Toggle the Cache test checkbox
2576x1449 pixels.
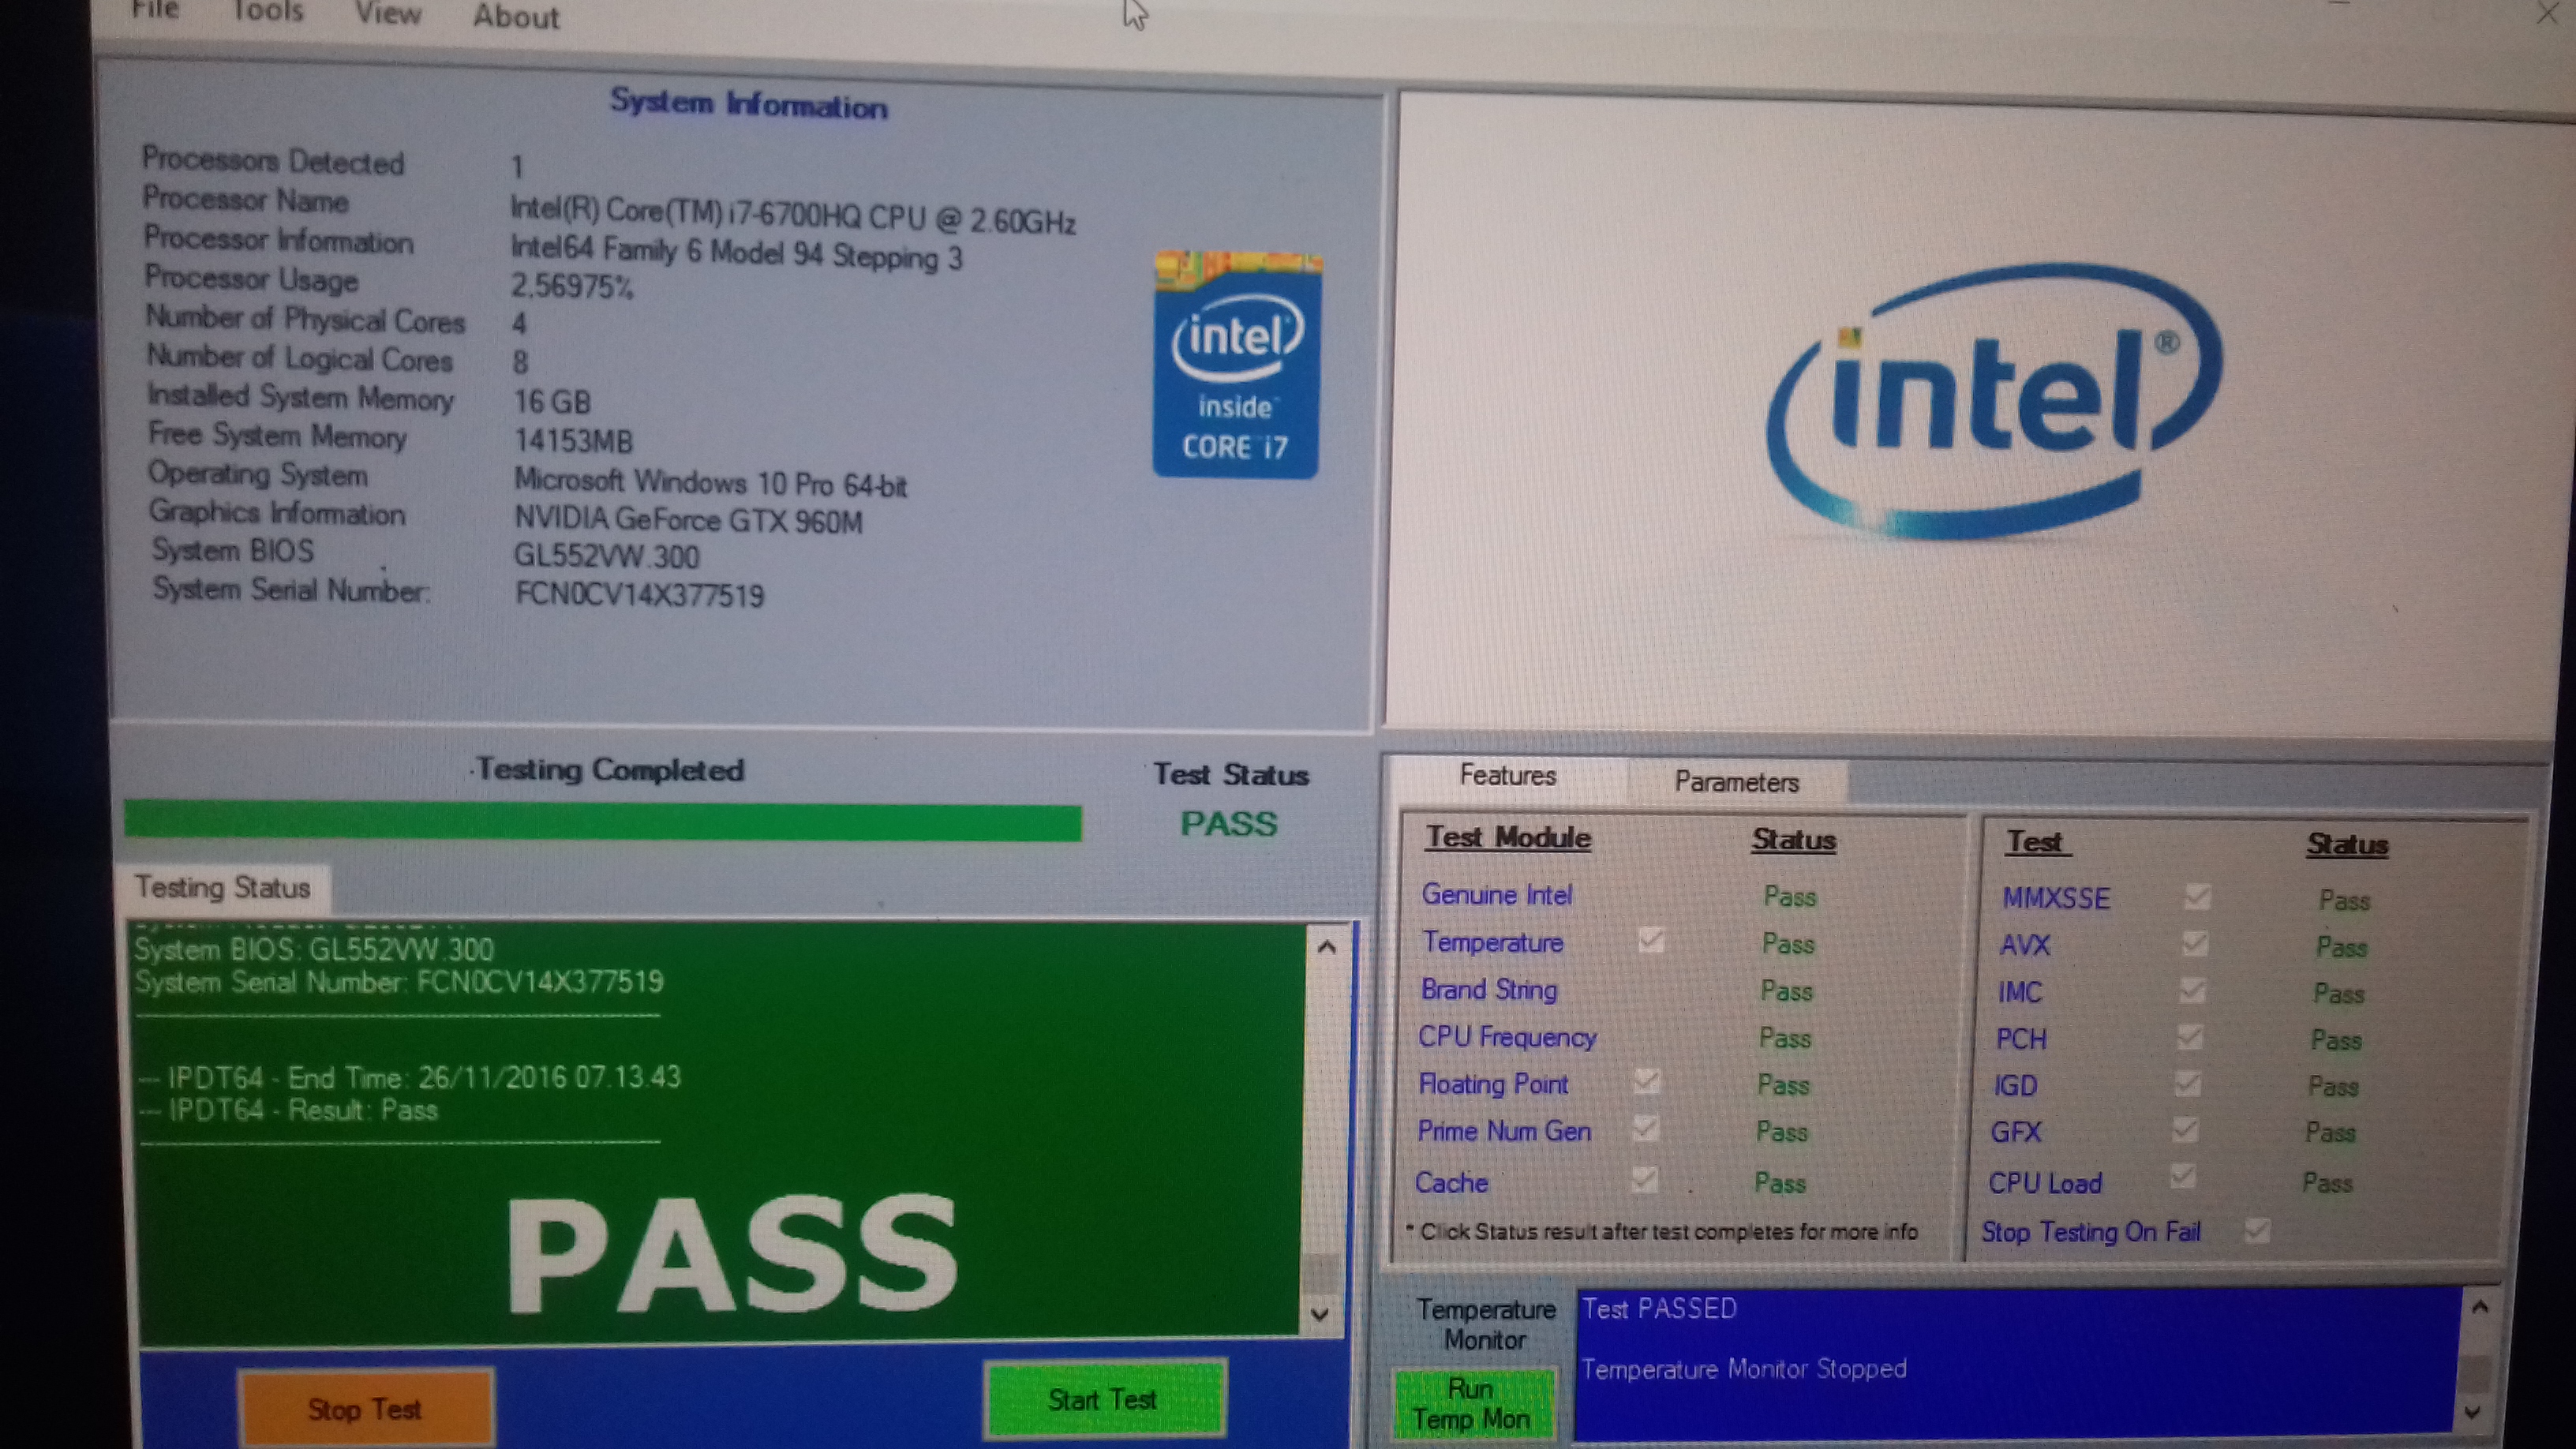[1643, 1179]
